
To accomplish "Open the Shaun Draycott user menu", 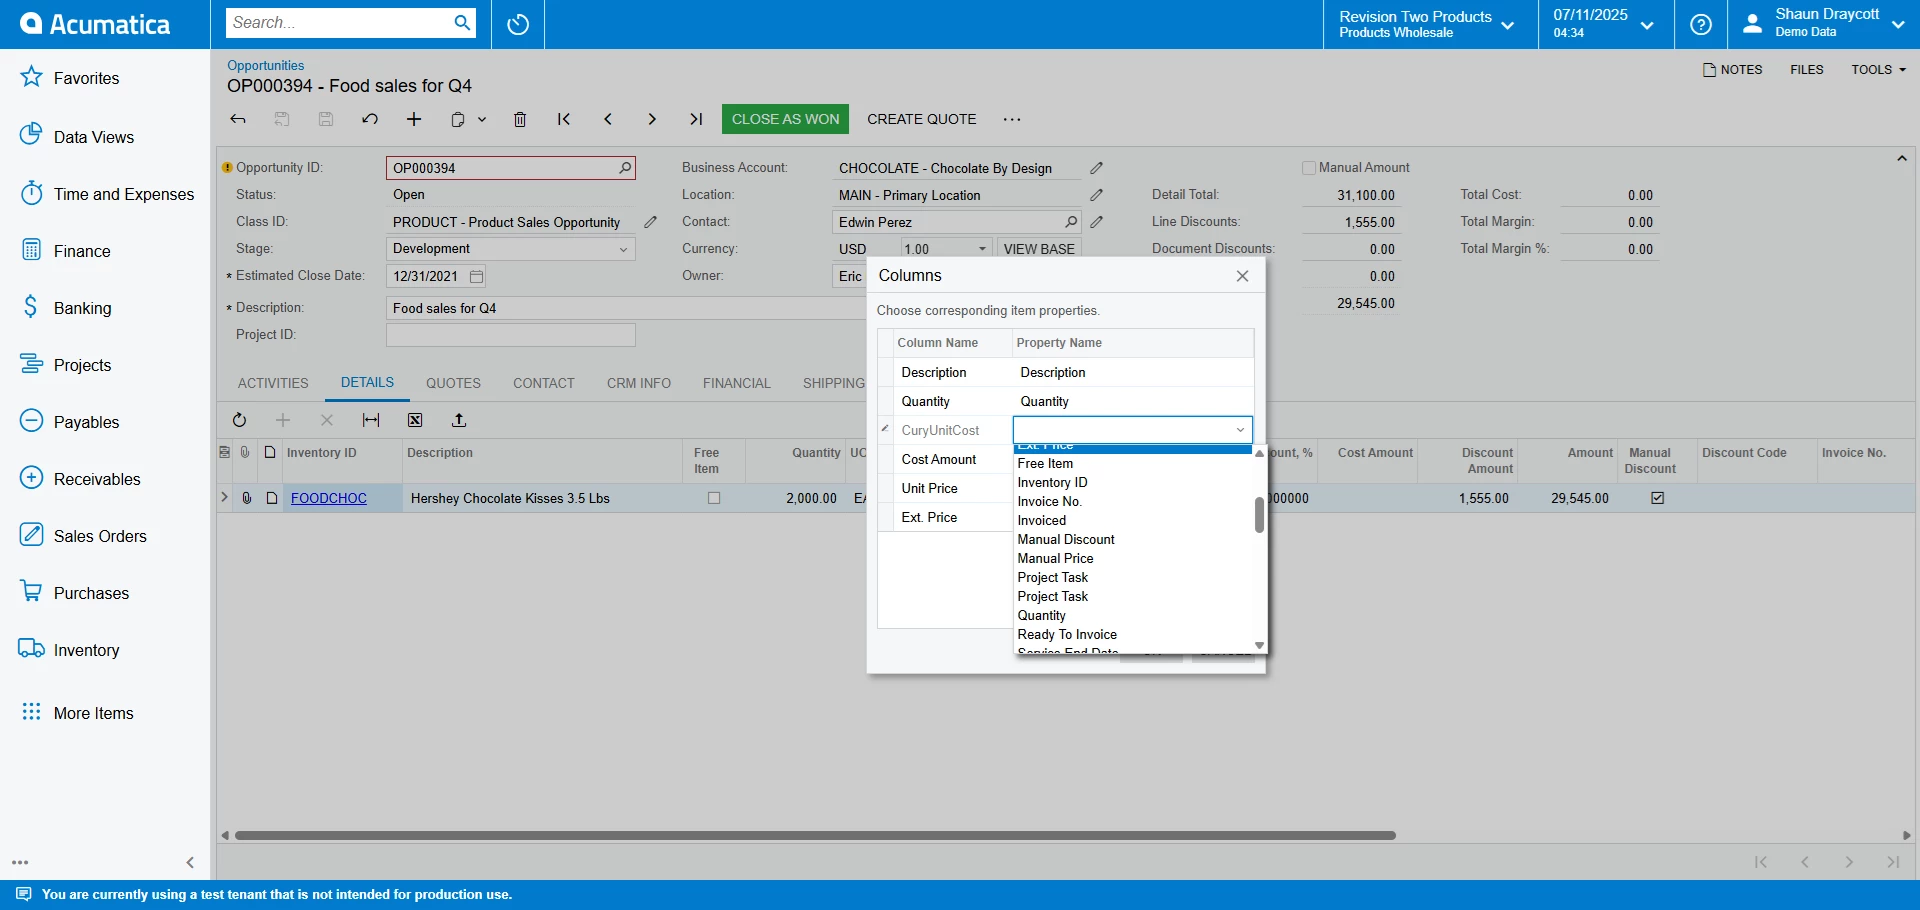I will tap(1823, 24).
